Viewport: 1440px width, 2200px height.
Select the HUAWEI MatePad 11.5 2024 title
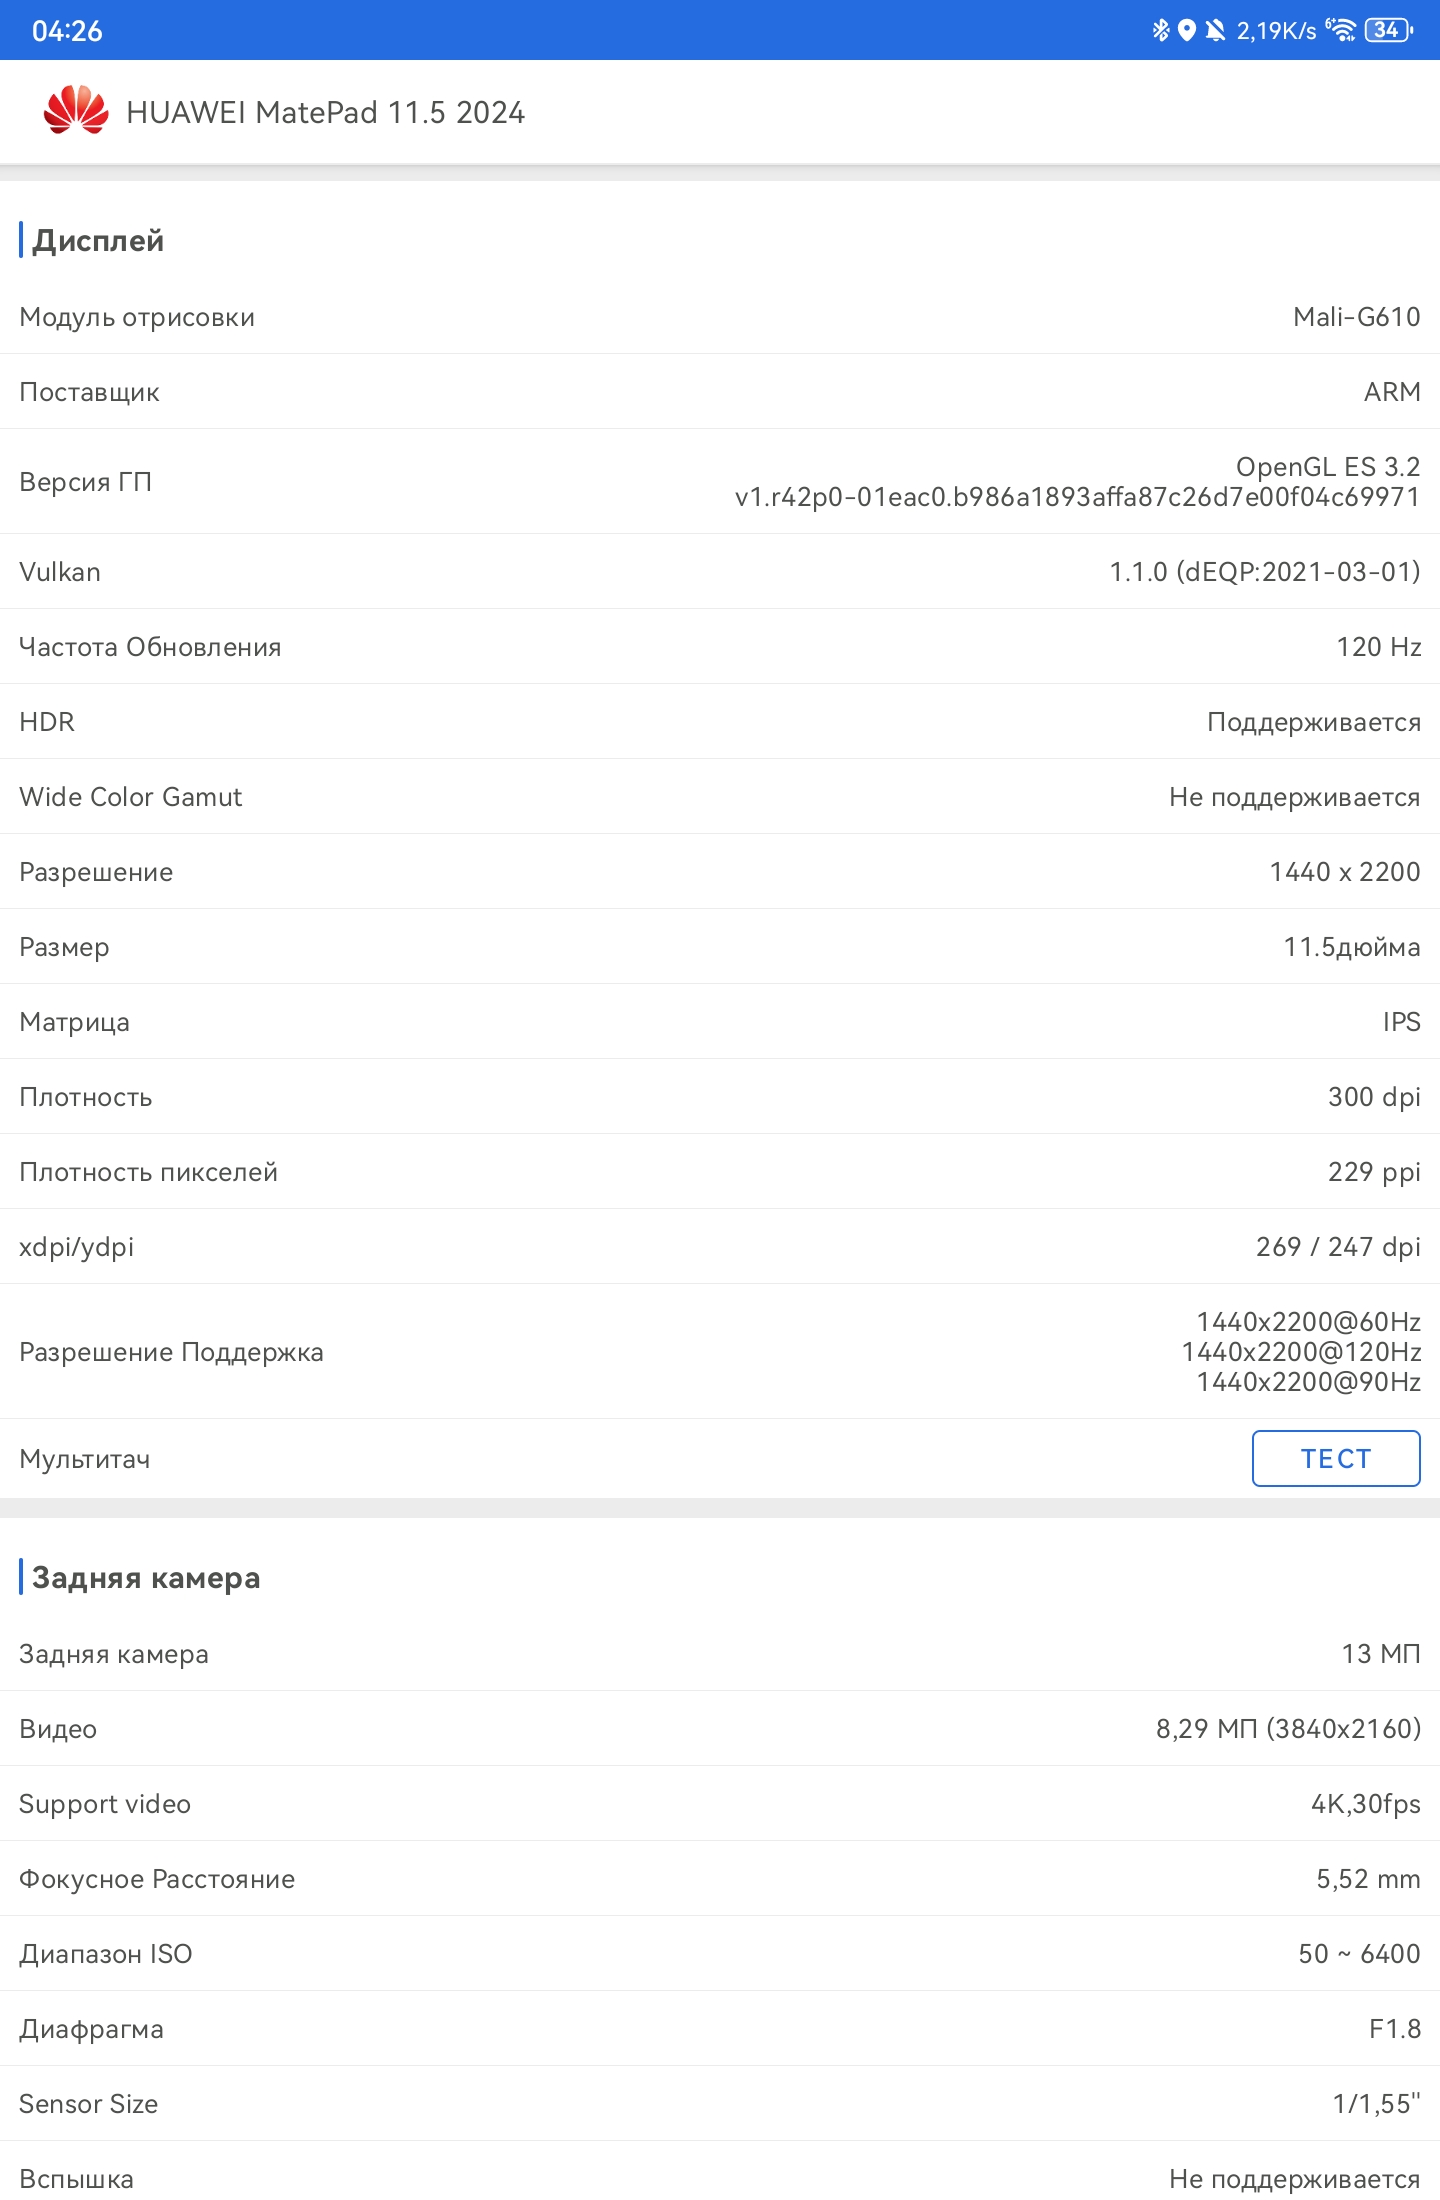[x=325, y=112]
